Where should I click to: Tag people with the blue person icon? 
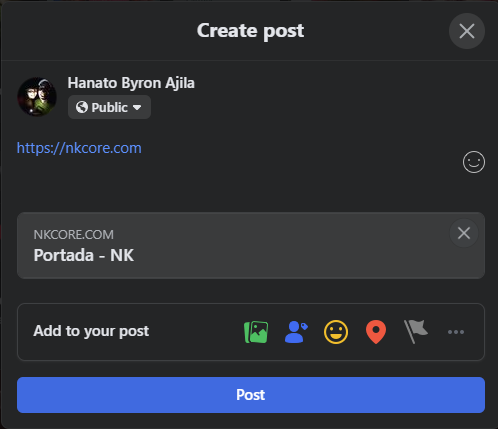point(296,332)
